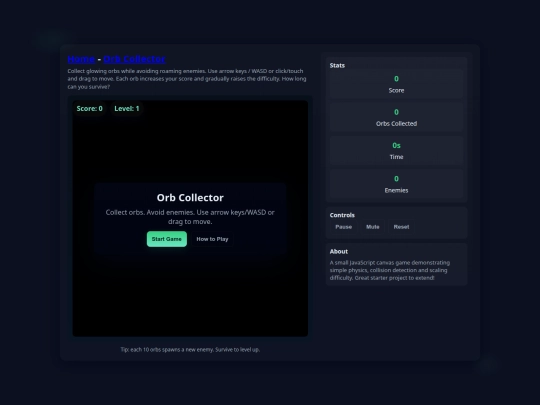Click the Score: 0 canvas badge
Viewport: 540px width, 405px height.
point(90,108)
